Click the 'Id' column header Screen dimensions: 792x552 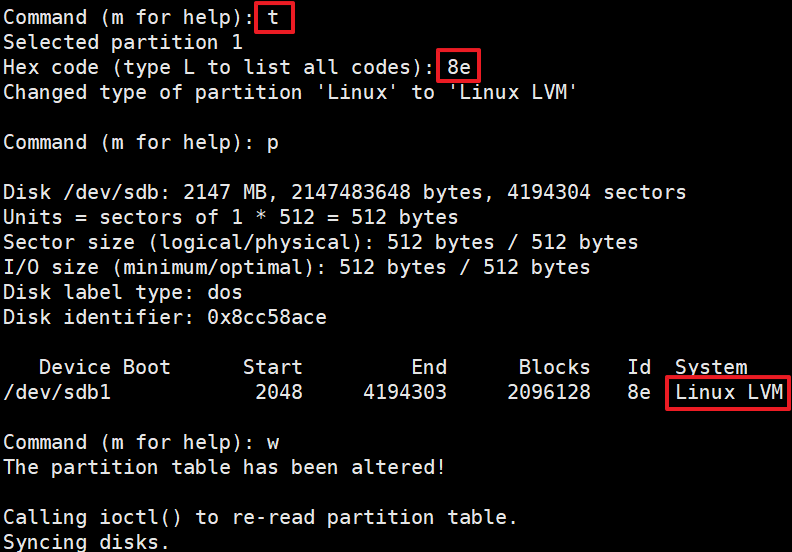pos(639,367)
